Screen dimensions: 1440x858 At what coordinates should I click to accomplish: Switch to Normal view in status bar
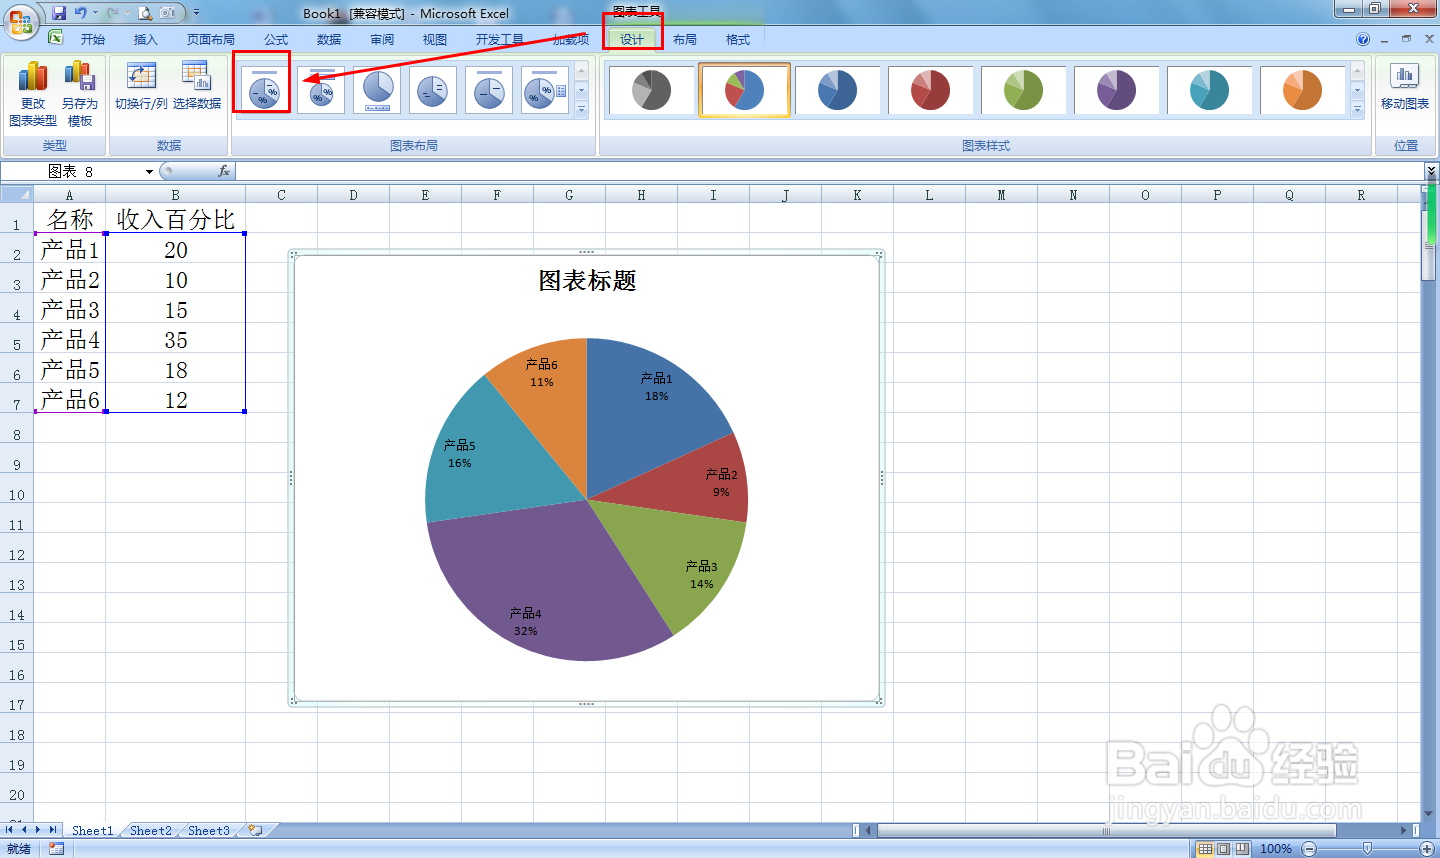(1205, 849)
